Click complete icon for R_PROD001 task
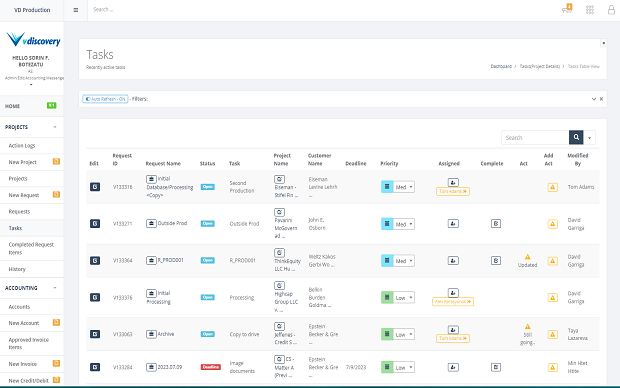620x388 pixels. [496, 260]
